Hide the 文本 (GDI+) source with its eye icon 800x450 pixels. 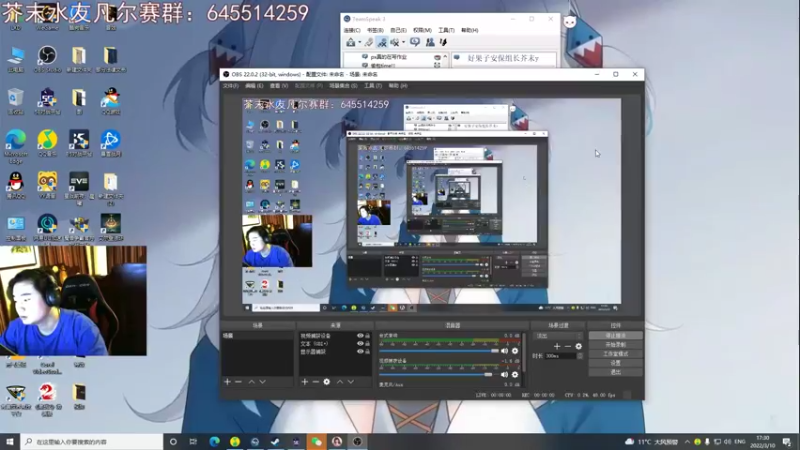360,344
